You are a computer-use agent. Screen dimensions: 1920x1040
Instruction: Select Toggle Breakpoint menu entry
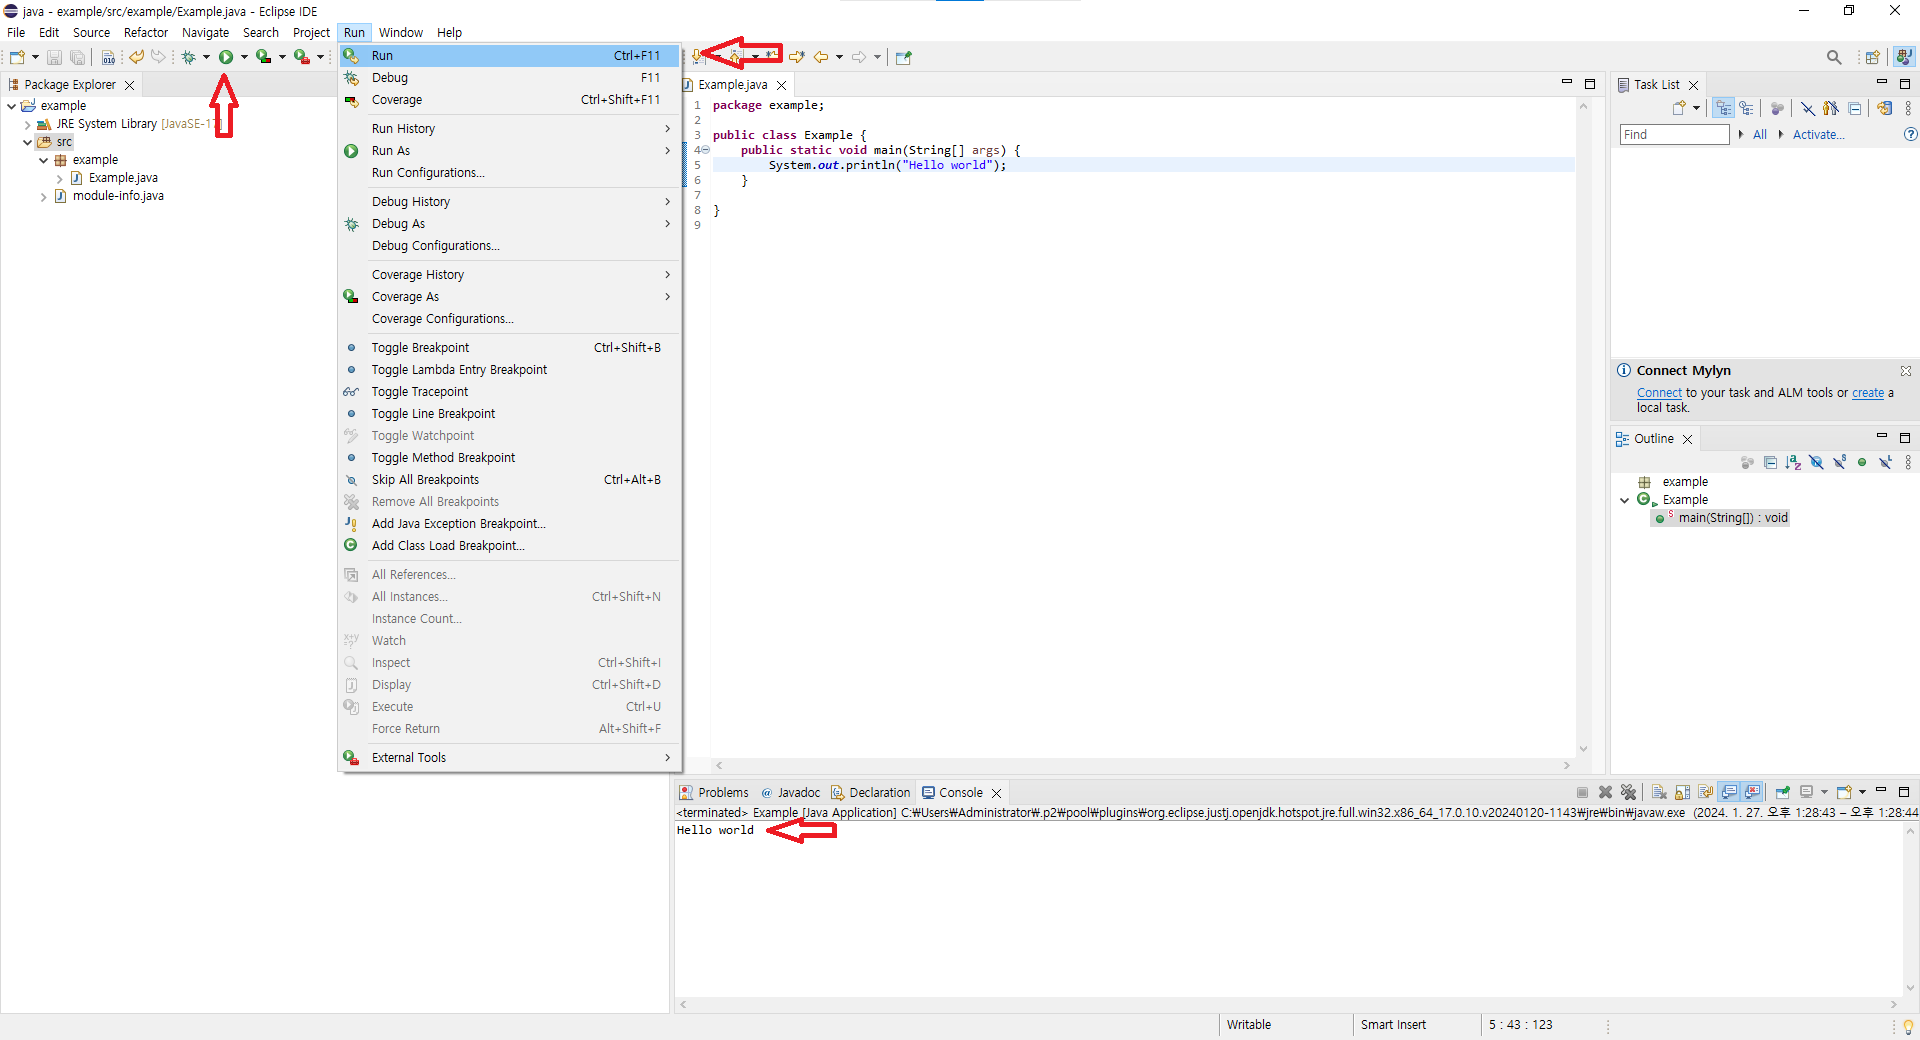pyautogui.click(x=510, y=348)
